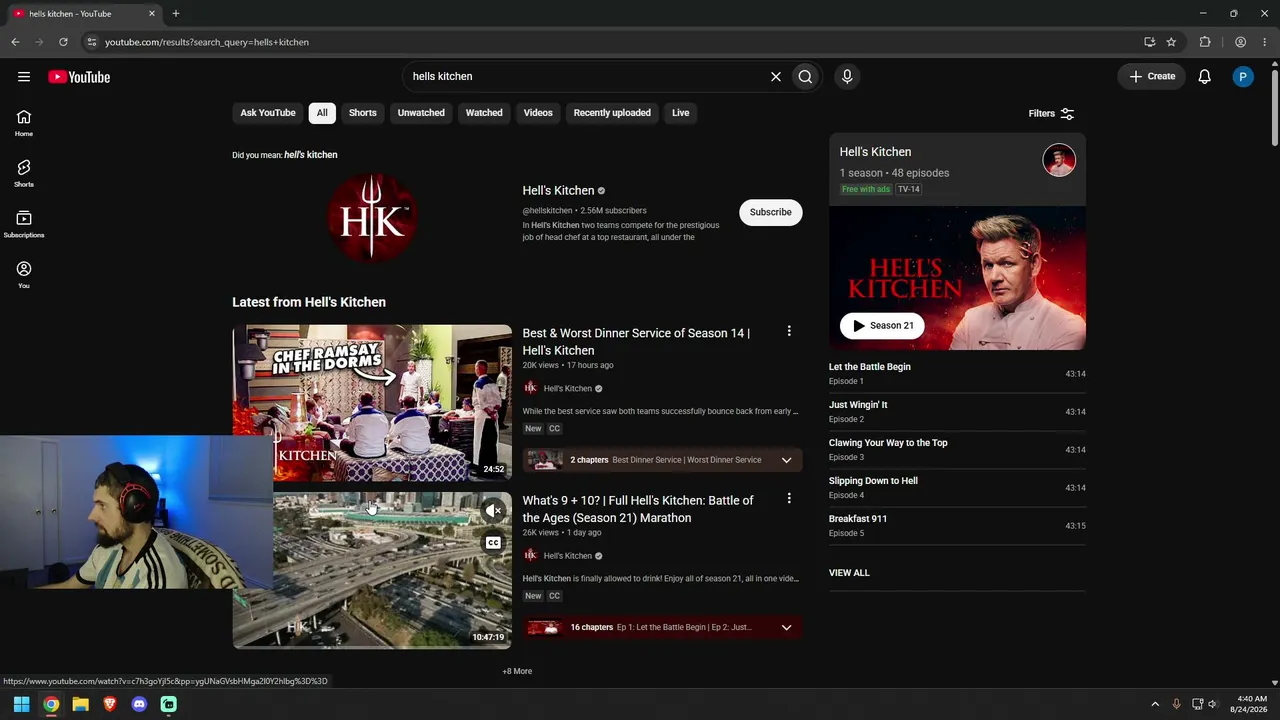The image size is (1280, 720).
Task: Open the Chrome extensions menu
Action: point(1205,42)
